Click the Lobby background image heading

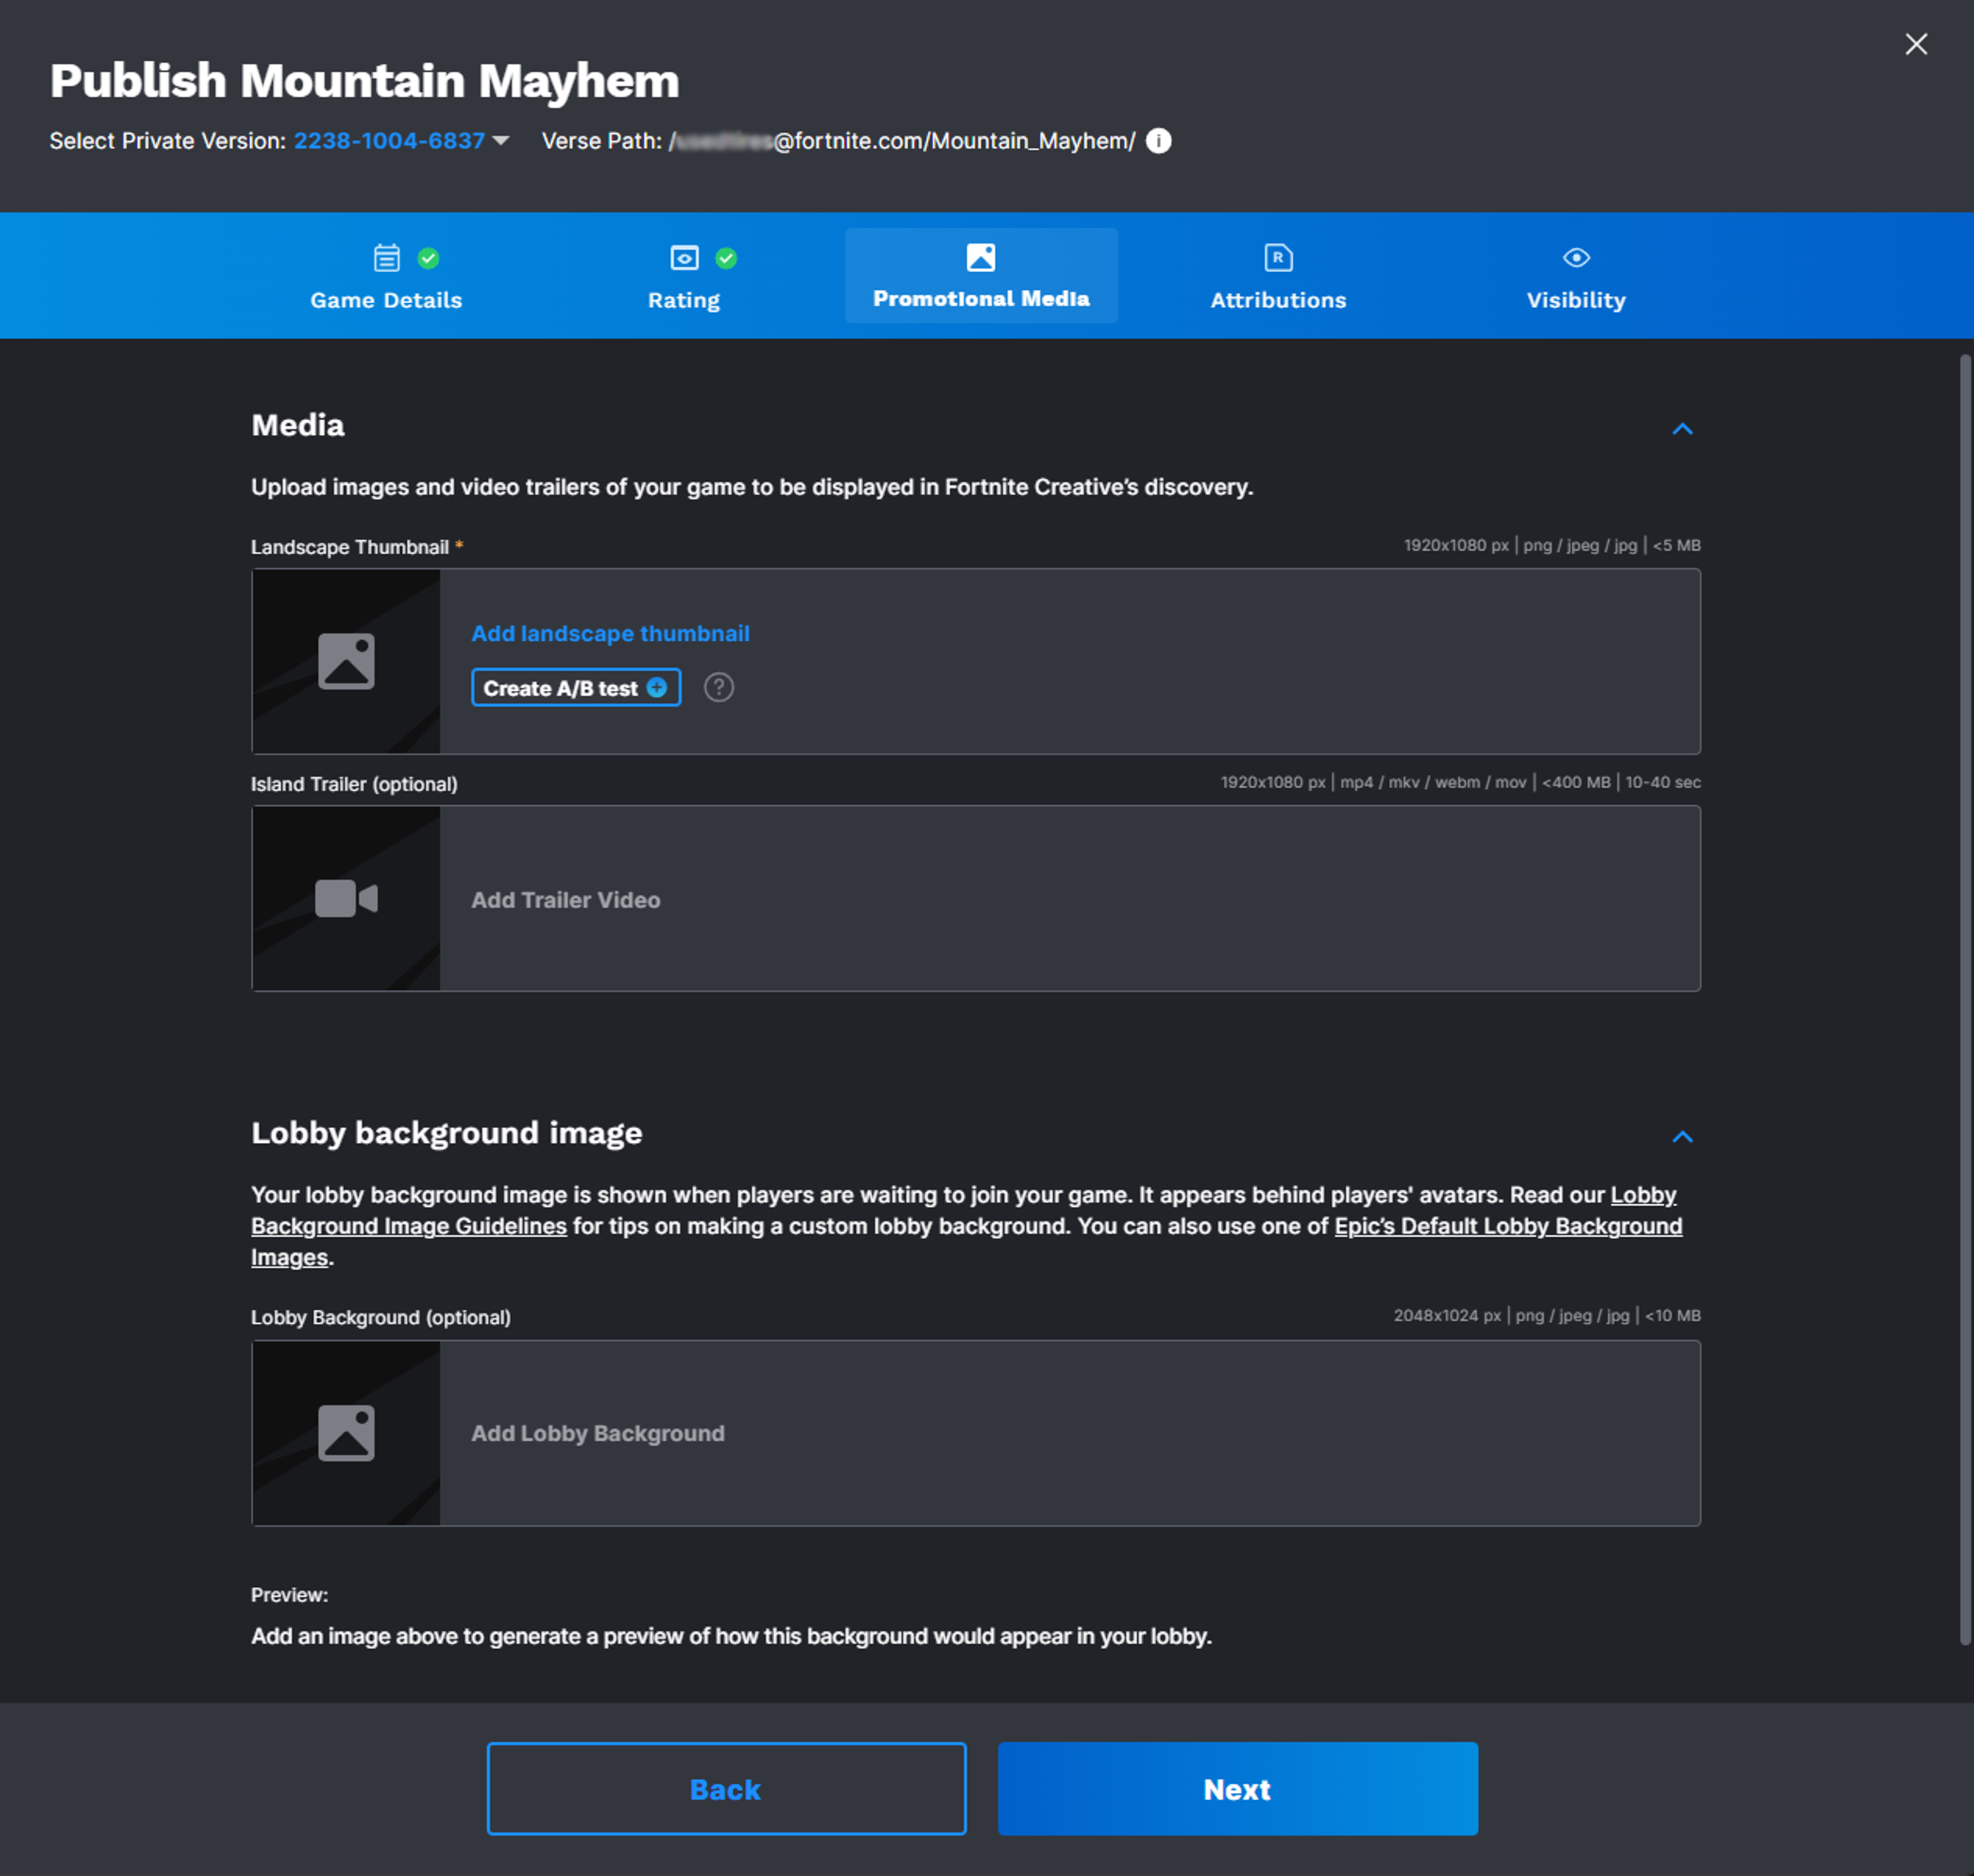click(447, 1133)
